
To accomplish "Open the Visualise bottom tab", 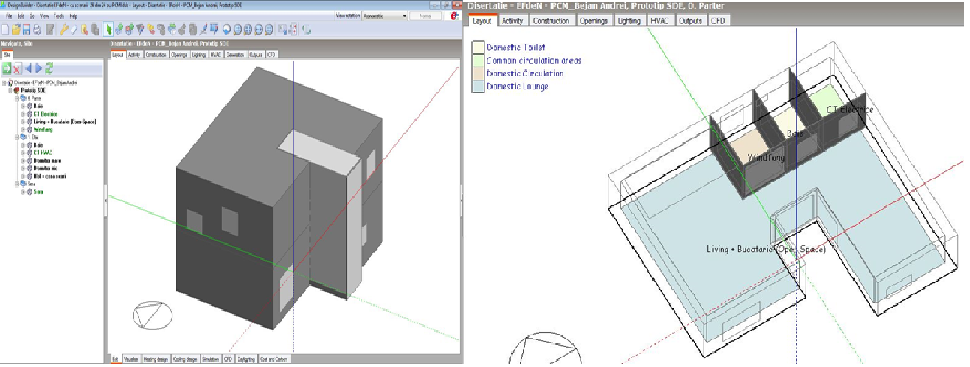I will pos(132,359).
